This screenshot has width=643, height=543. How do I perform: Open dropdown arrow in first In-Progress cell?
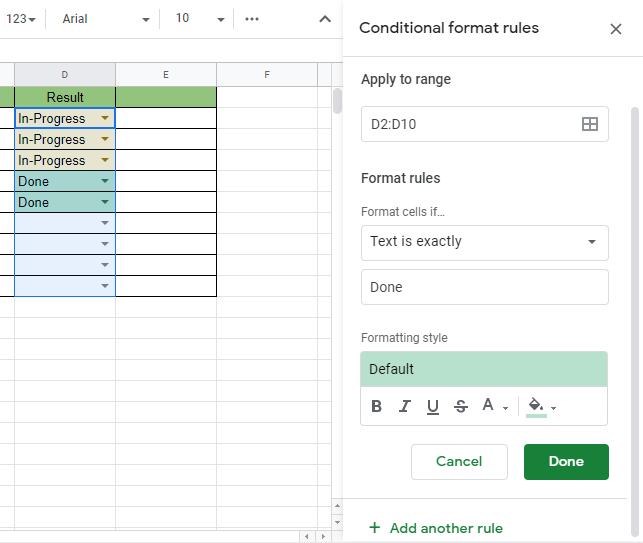pos(105,118)
